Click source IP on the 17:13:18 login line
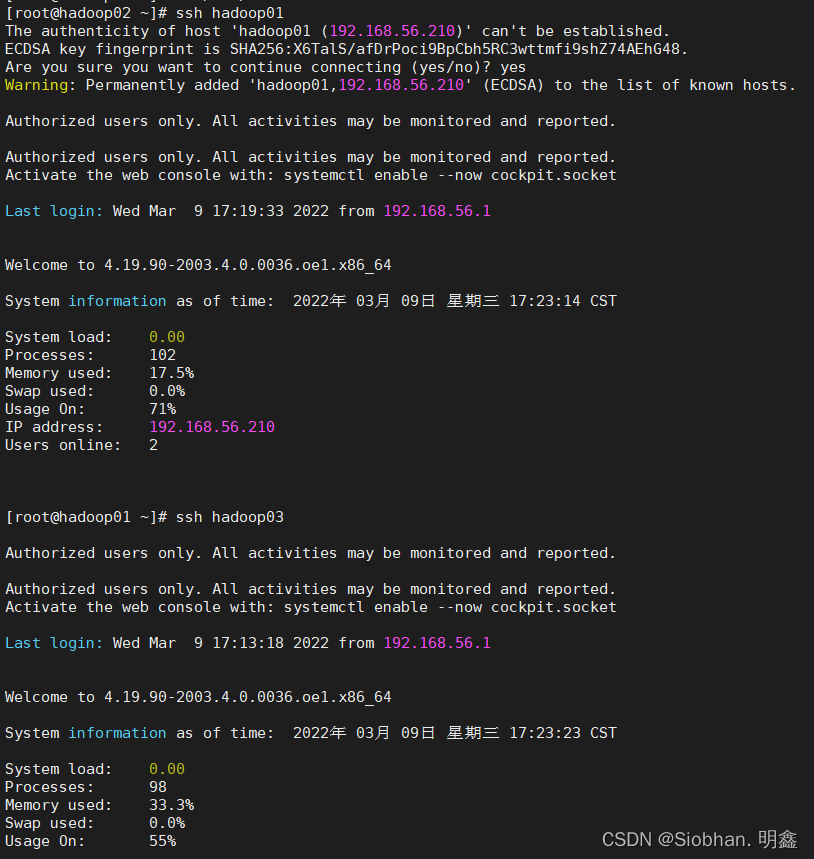This screenshot has height=859, width=814. coord(437,643)
